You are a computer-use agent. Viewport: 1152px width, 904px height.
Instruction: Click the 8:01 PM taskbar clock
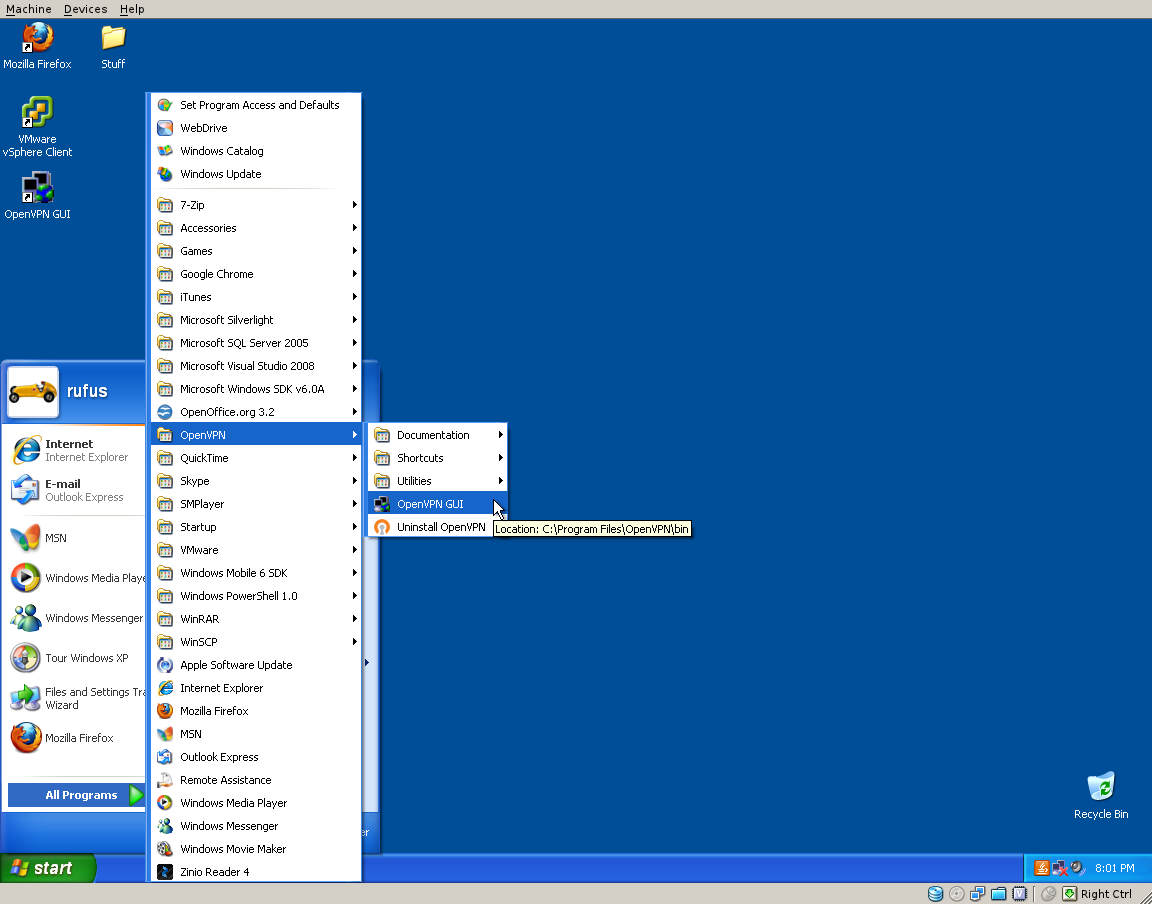[1115, 868]
